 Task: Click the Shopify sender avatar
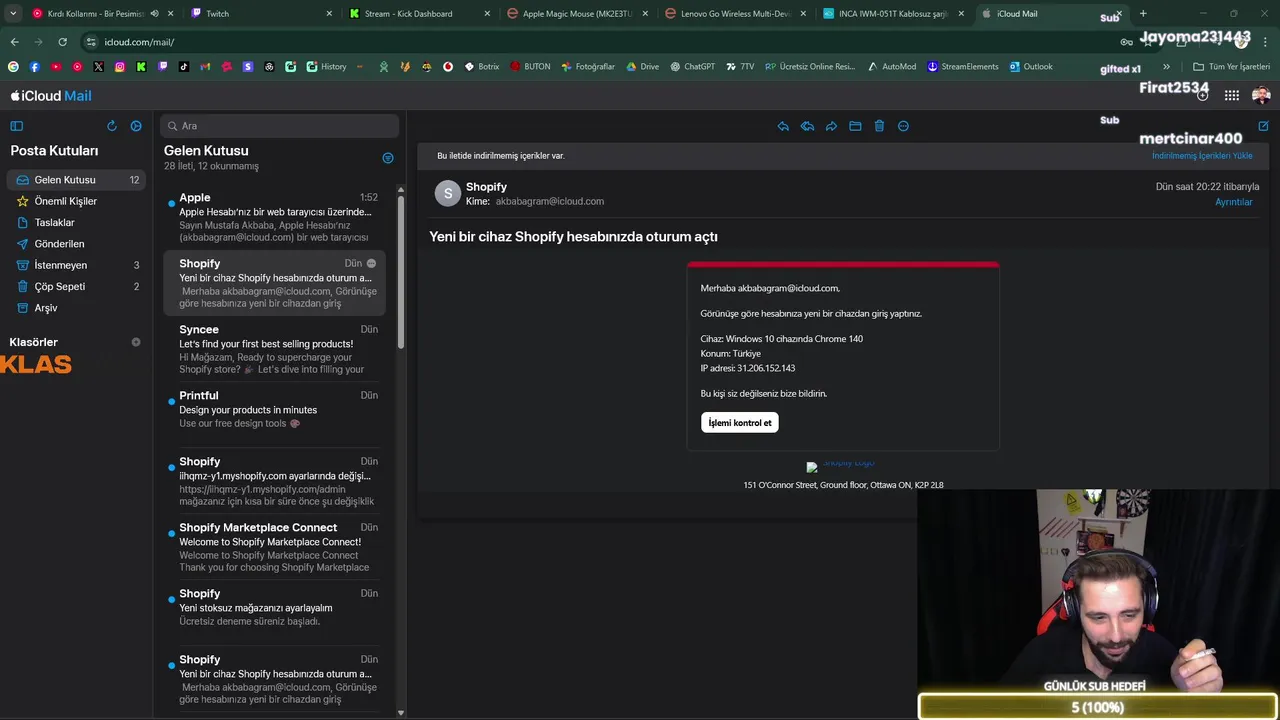point(447,193)
